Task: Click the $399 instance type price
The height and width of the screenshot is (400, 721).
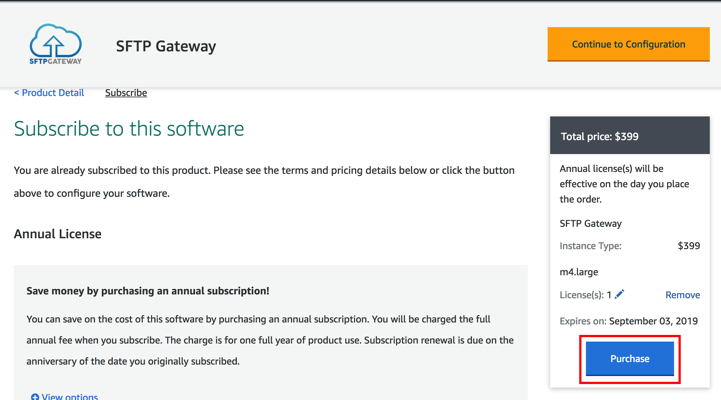Action: point(688,246)
